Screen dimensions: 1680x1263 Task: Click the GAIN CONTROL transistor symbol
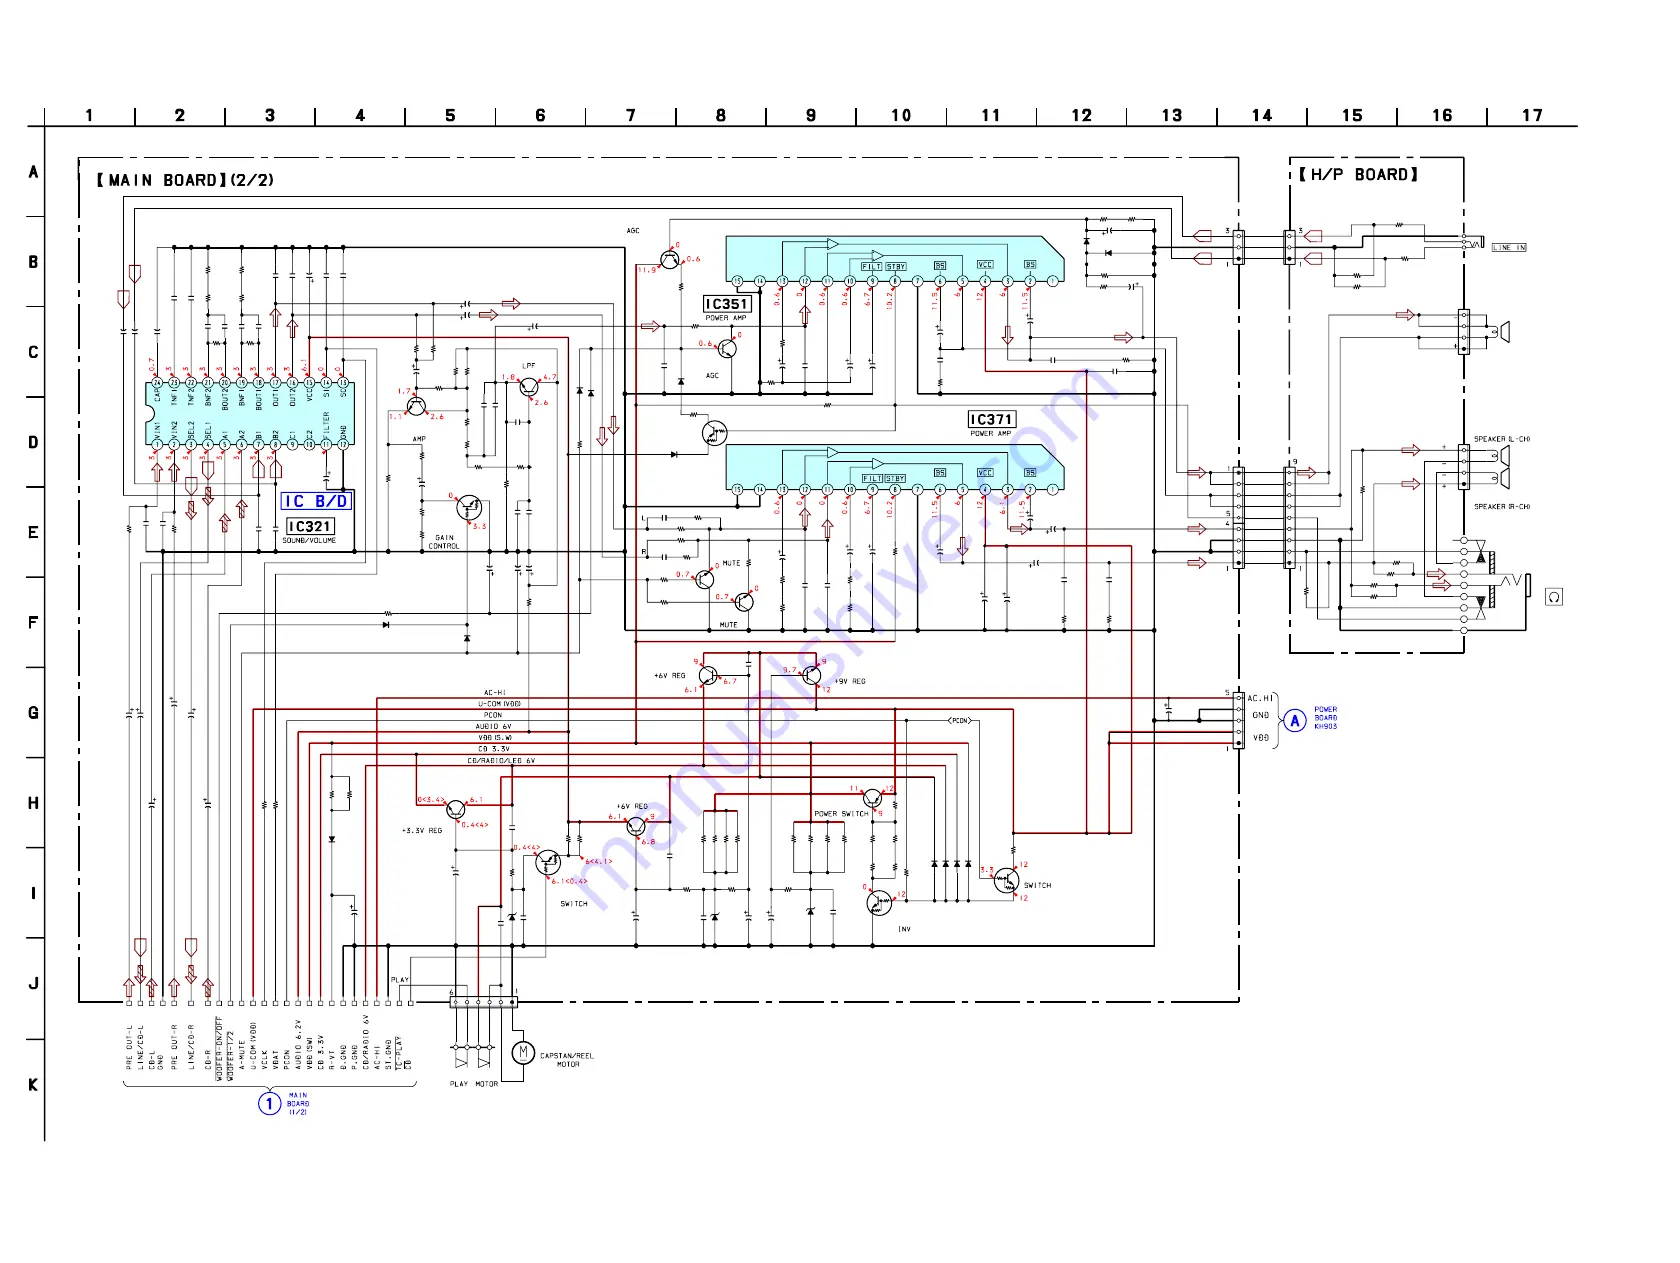click(469, 507)
